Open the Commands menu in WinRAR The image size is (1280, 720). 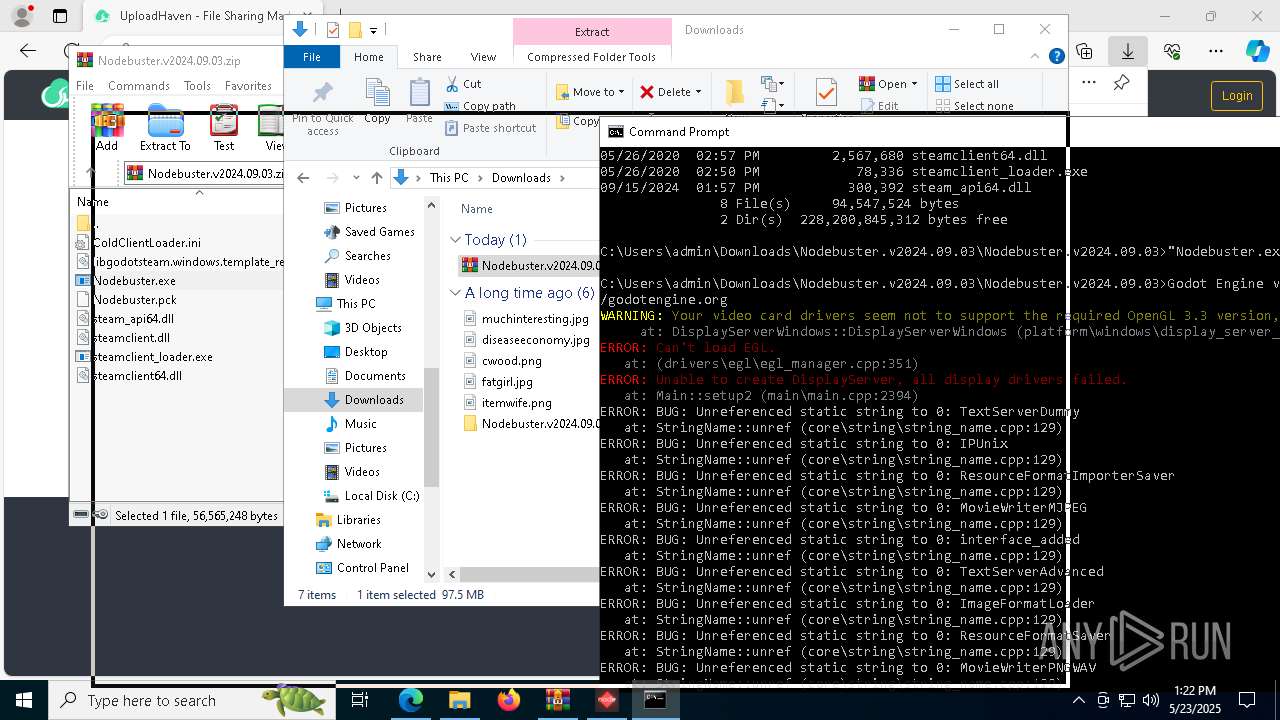click(139, 86)
